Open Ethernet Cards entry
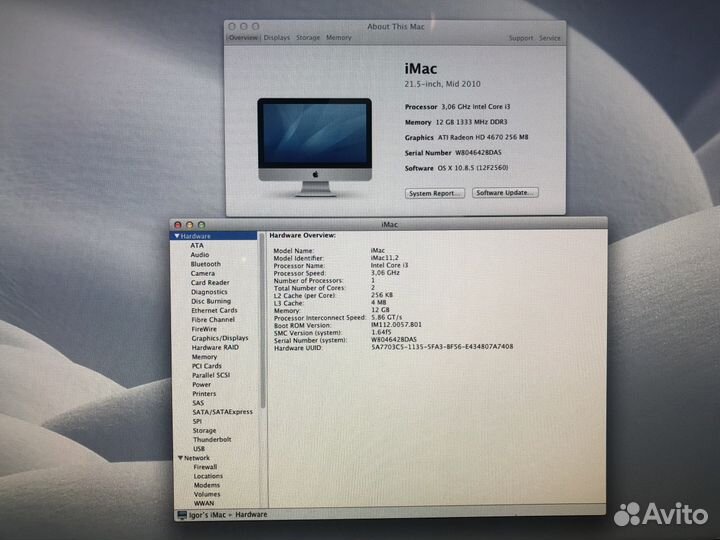Viewport: 720px width, 540px height. pyautogui.click(x=214, y=310)
